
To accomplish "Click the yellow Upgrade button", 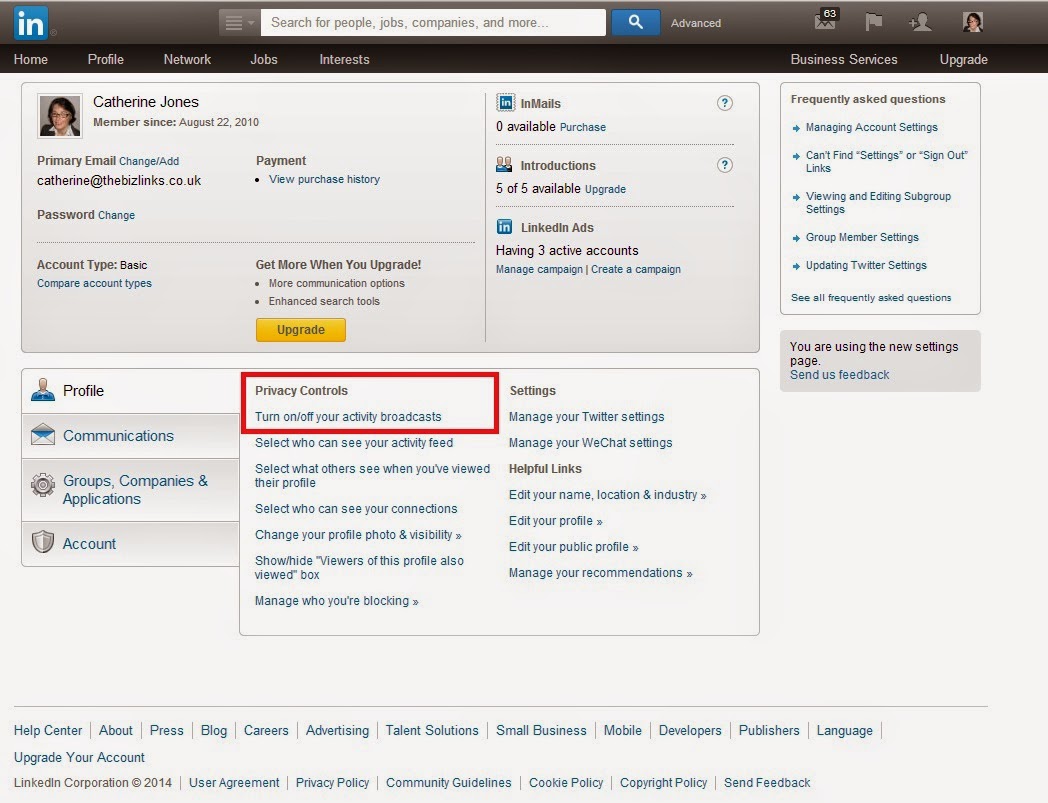I will point(300,329).
